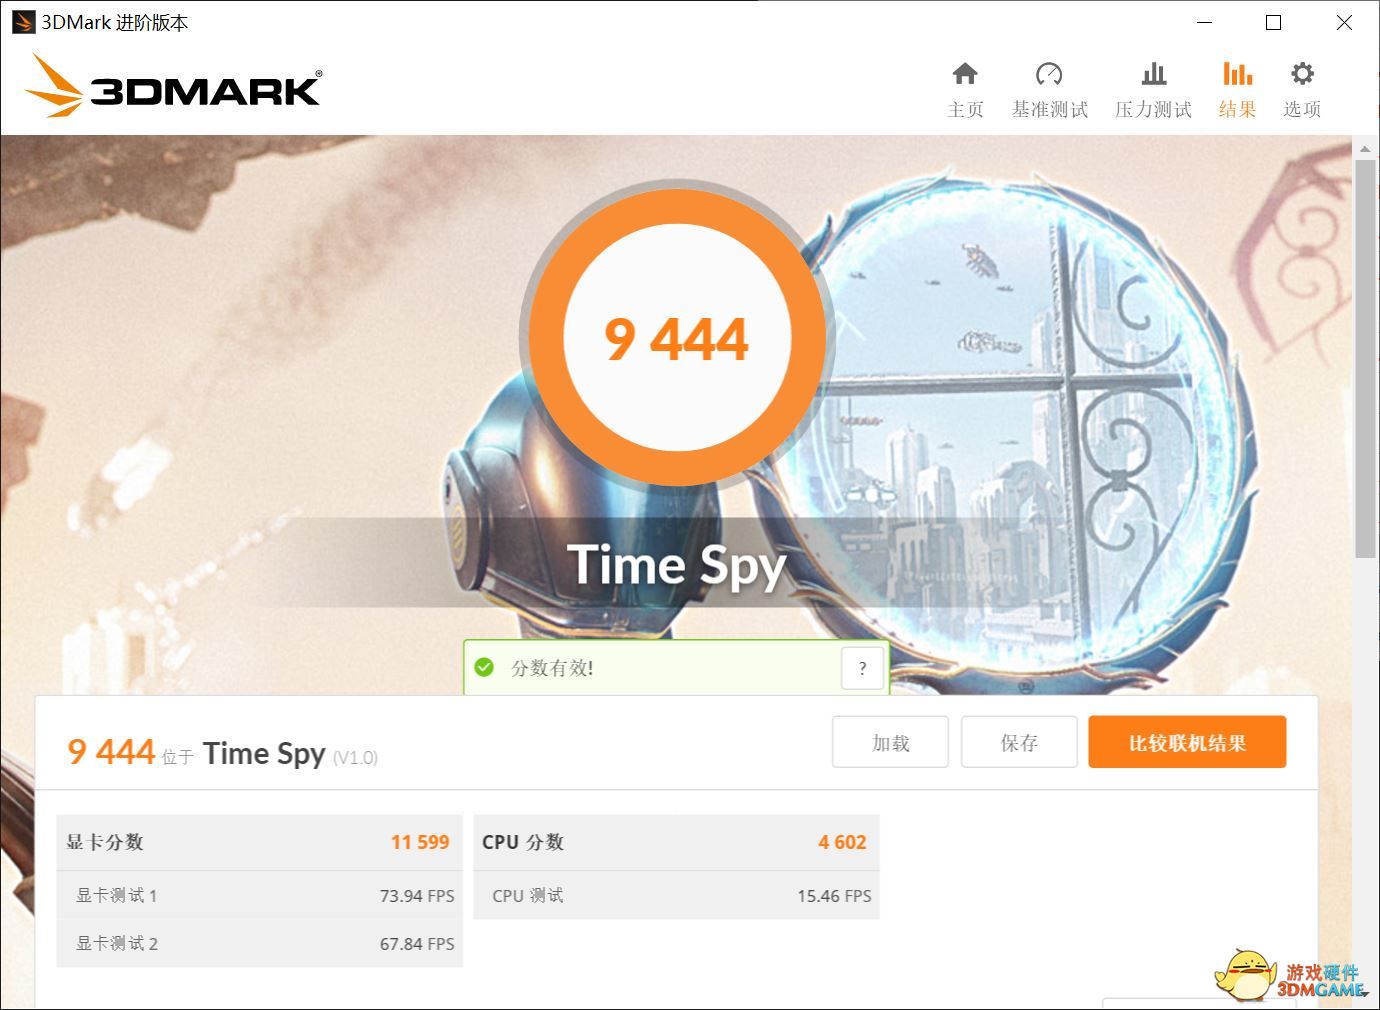Click the green valid-score checkmark icon
Image resolution: width=1380 pixels, height=1010 pixels.
[484, 667]
